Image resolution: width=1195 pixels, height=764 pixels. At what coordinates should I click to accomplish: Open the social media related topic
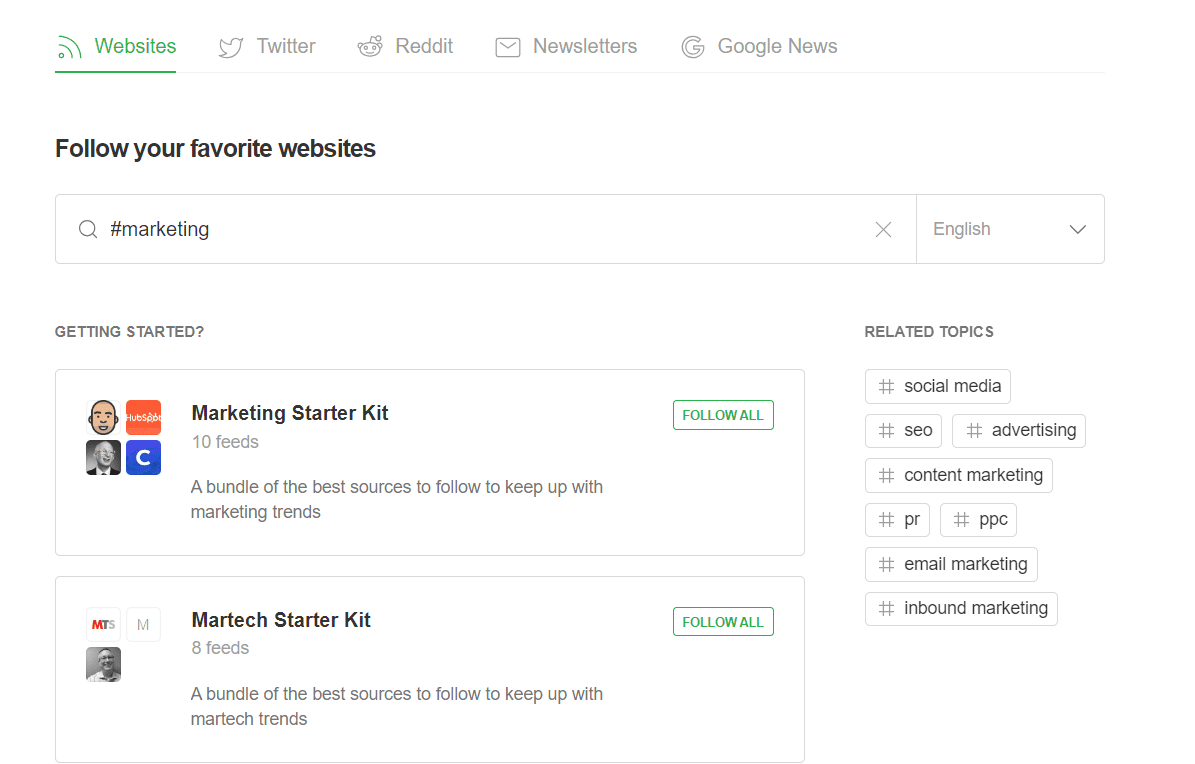coord(937,386)
